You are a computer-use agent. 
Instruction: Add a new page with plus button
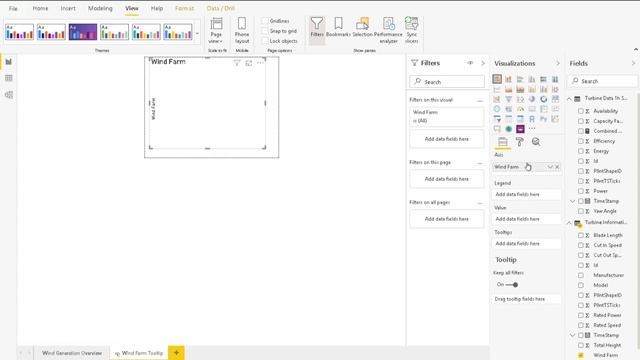[x=176, y=353]
